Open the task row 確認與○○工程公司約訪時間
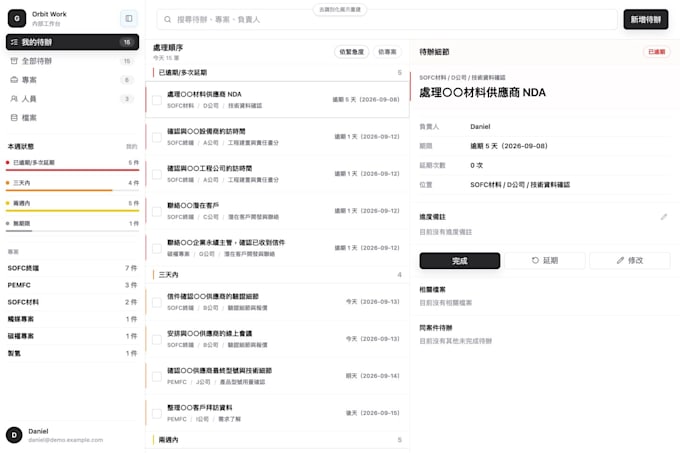Viewport: 680px width, 453px height. coord(278,174)
